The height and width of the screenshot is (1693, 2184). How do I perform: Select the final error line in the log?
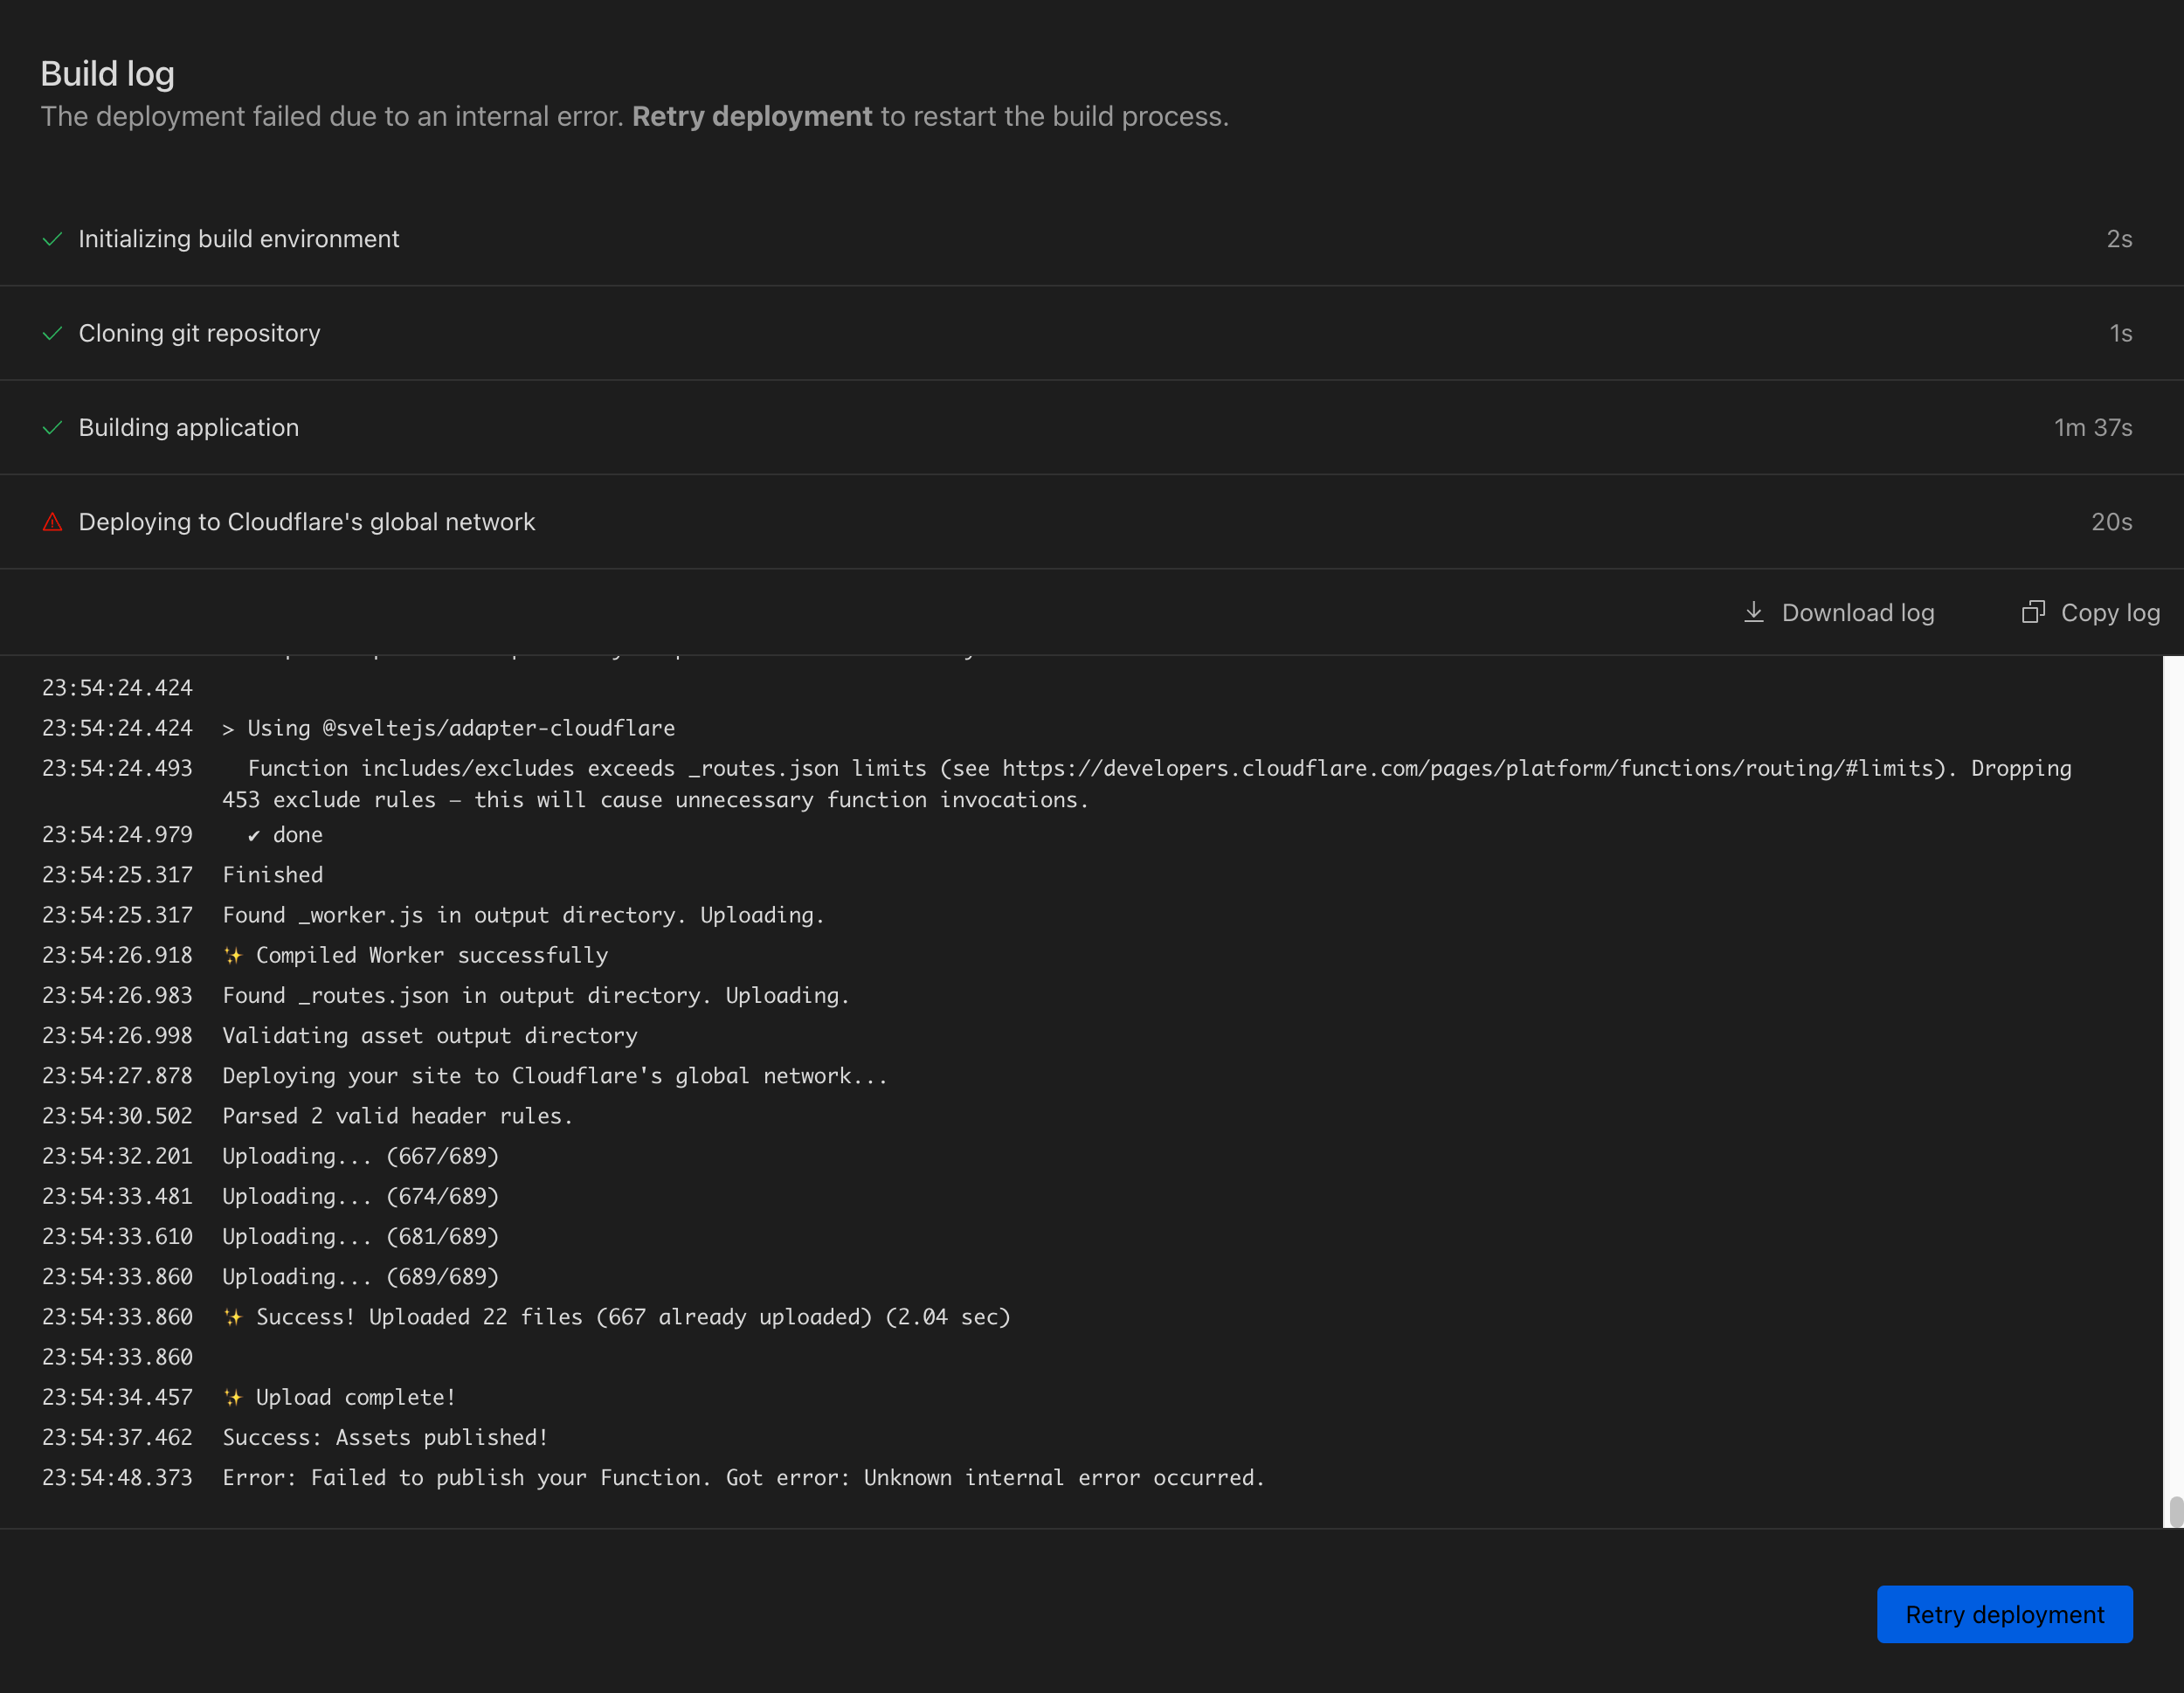743,1477
